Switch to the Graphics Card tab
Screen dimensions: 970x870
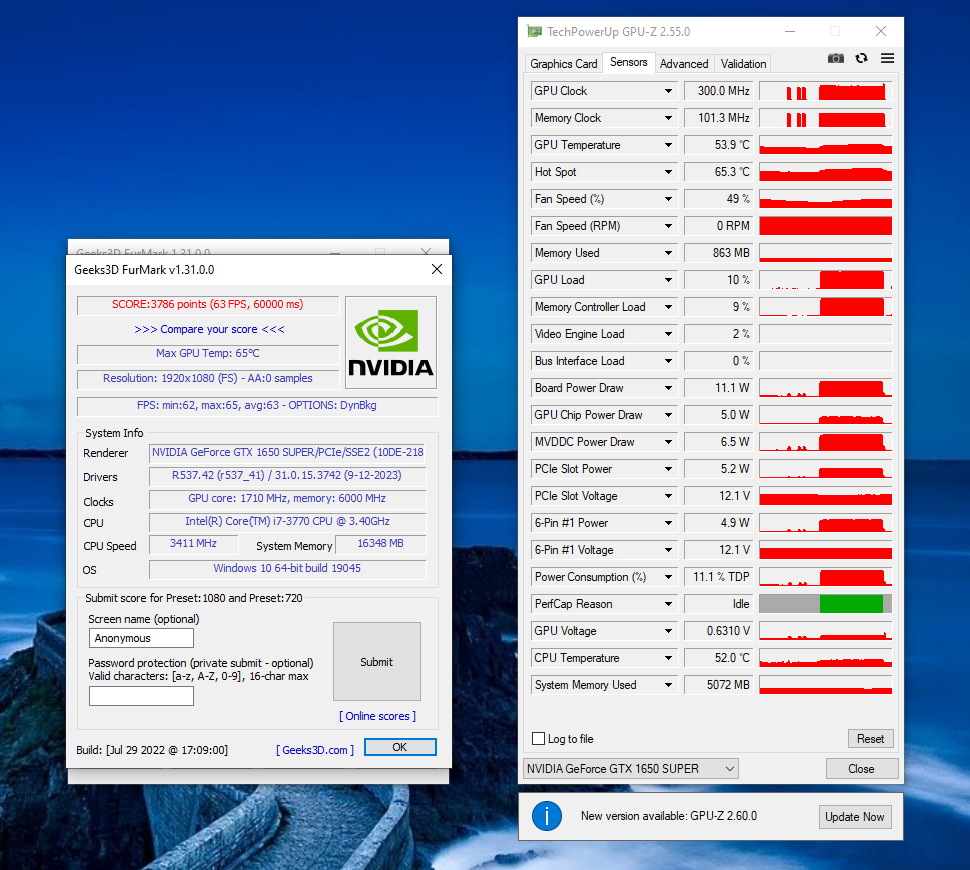(x=564, y=64)
